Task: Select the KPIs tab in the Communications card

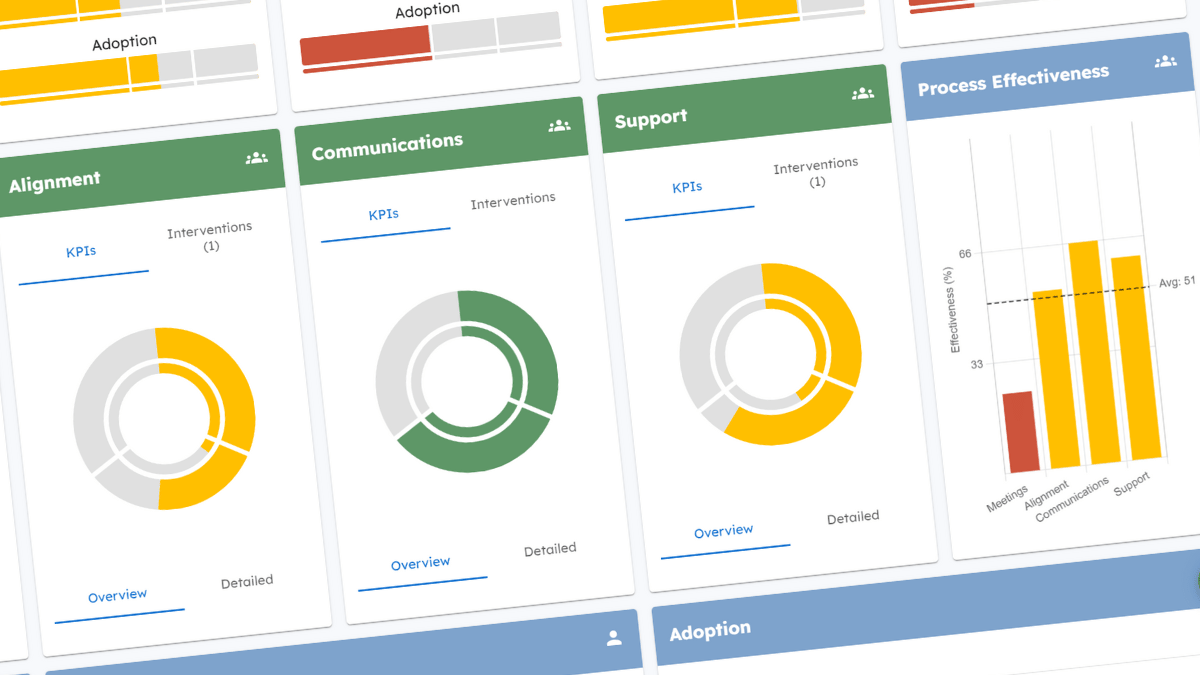Action: point(384,215)
